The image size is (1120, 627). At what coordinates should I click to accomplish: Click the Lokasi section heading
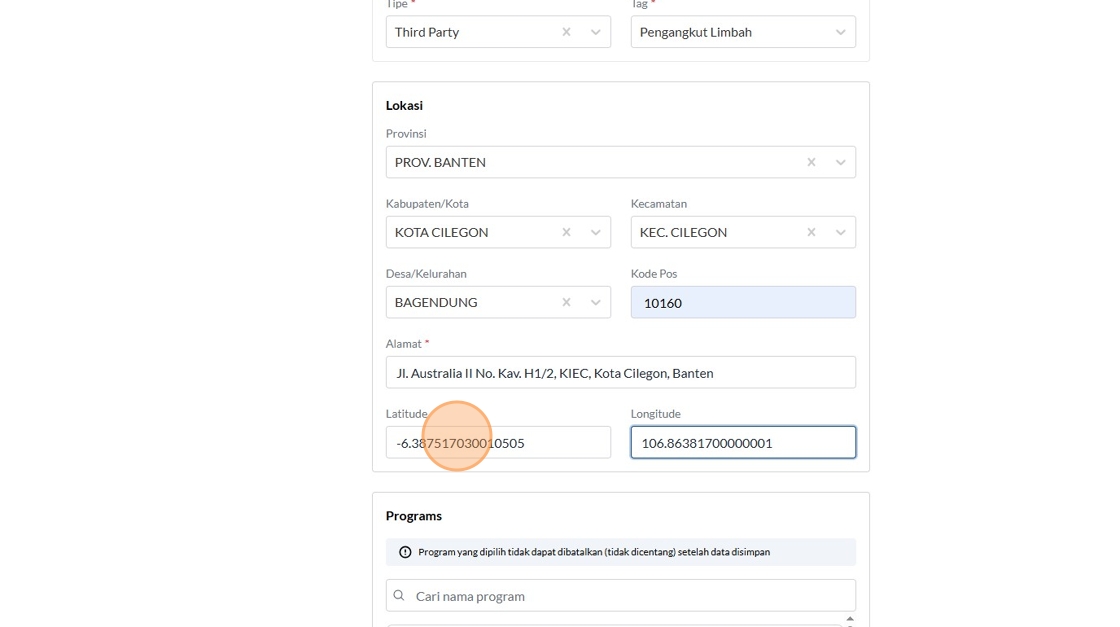point(404,105)
